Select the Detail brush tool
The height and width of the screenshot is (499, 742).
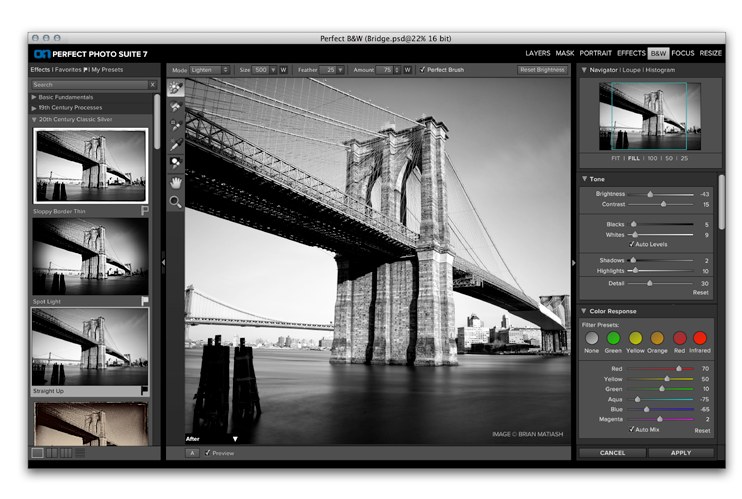click(176, 125)
